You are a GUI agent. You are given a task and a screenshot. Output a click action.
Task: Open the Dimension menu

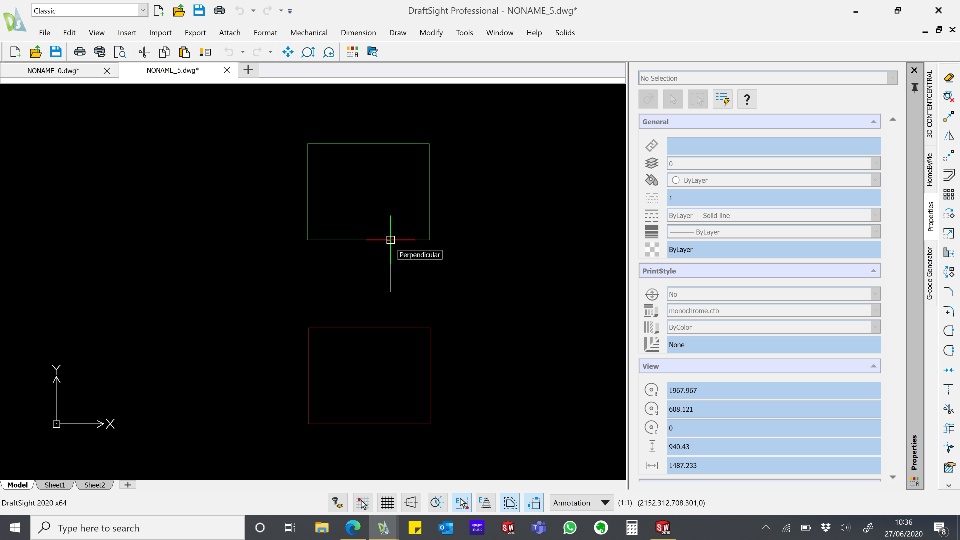358,32
